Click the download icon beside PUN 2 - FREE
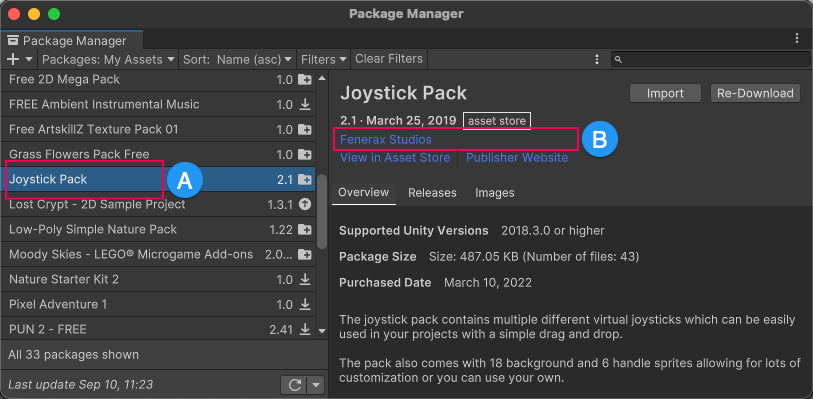 [x=305, y=329]
